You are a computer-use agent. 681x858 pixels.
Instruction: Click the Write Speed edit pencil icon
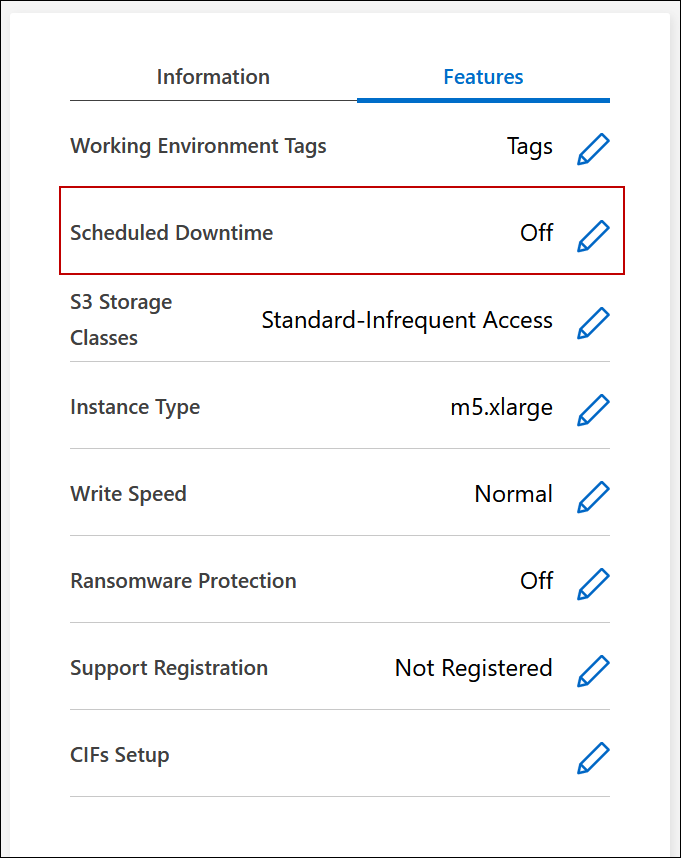point(593,496)
